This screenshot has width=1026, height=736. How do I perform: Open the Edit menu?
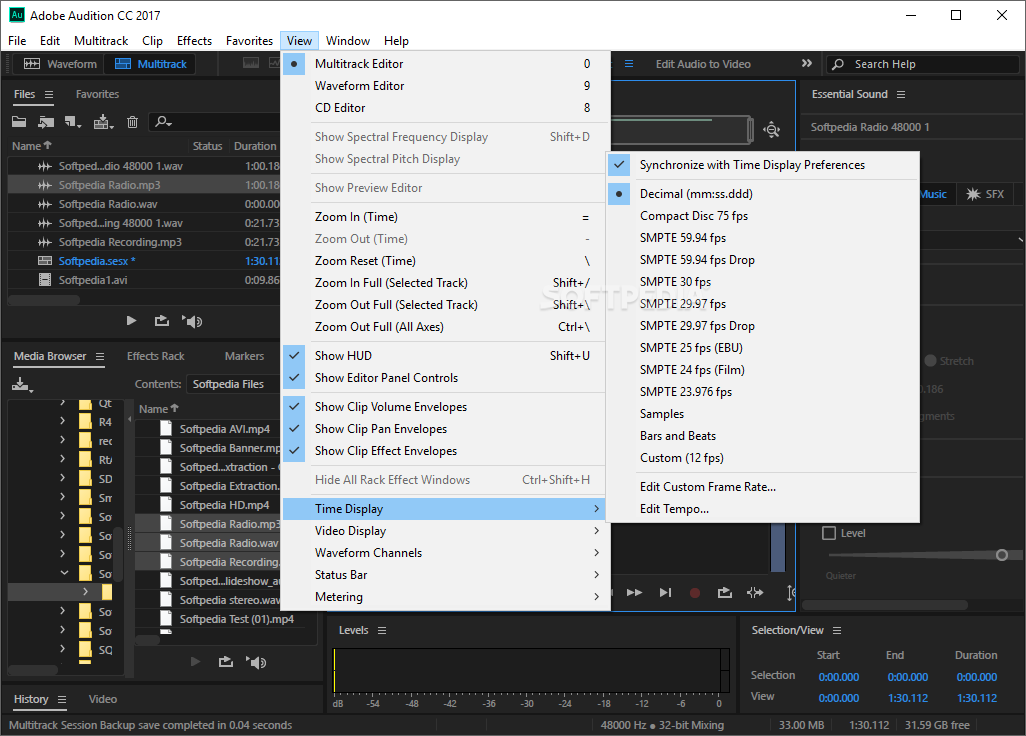pyautogui.click(x=50, y=41)
